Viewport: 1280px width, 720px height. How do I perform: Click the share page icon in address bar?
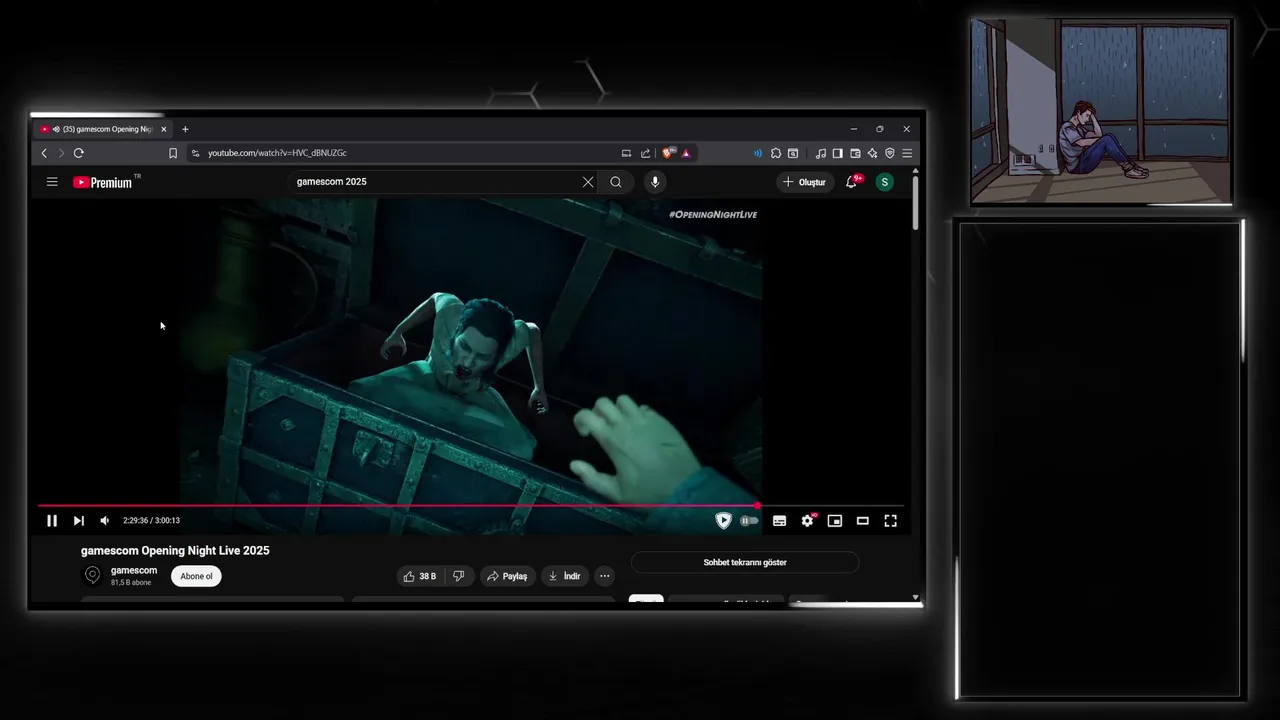point(646,153)
